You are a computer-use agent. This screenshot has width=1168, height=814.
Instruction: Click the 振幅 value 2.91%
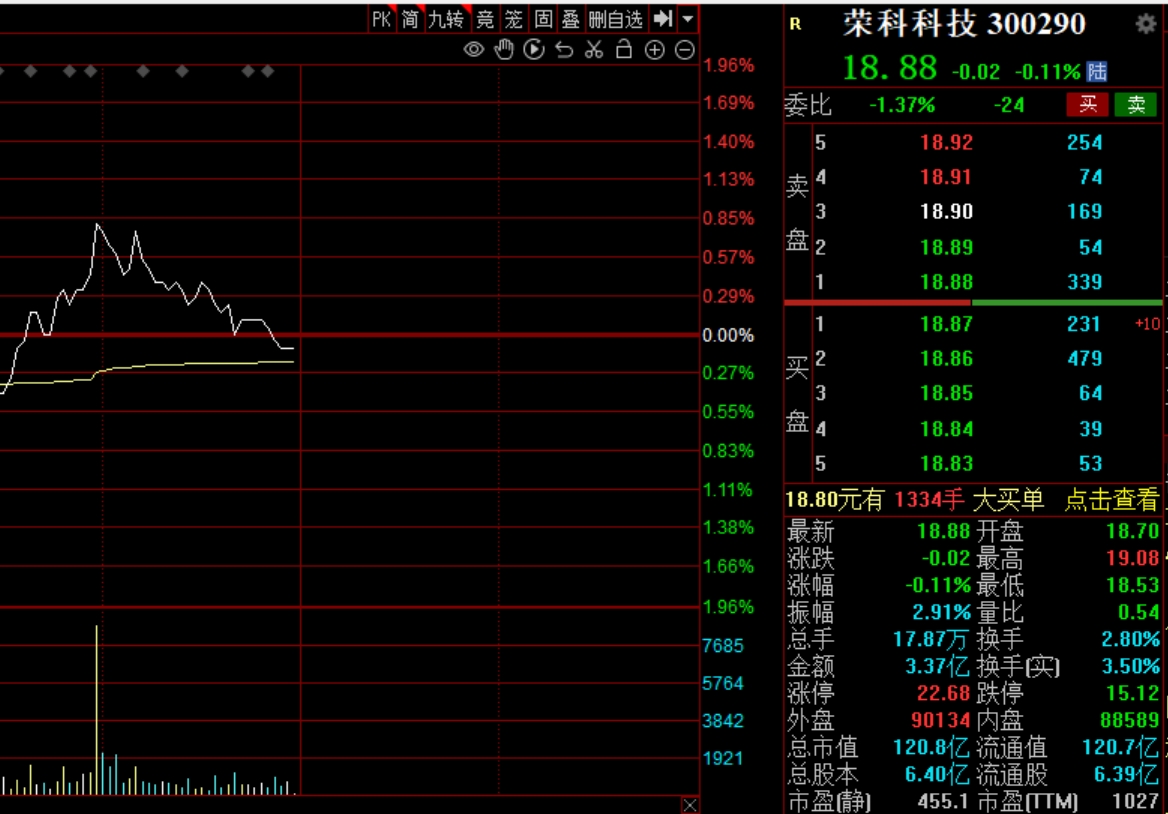[942, 612]
